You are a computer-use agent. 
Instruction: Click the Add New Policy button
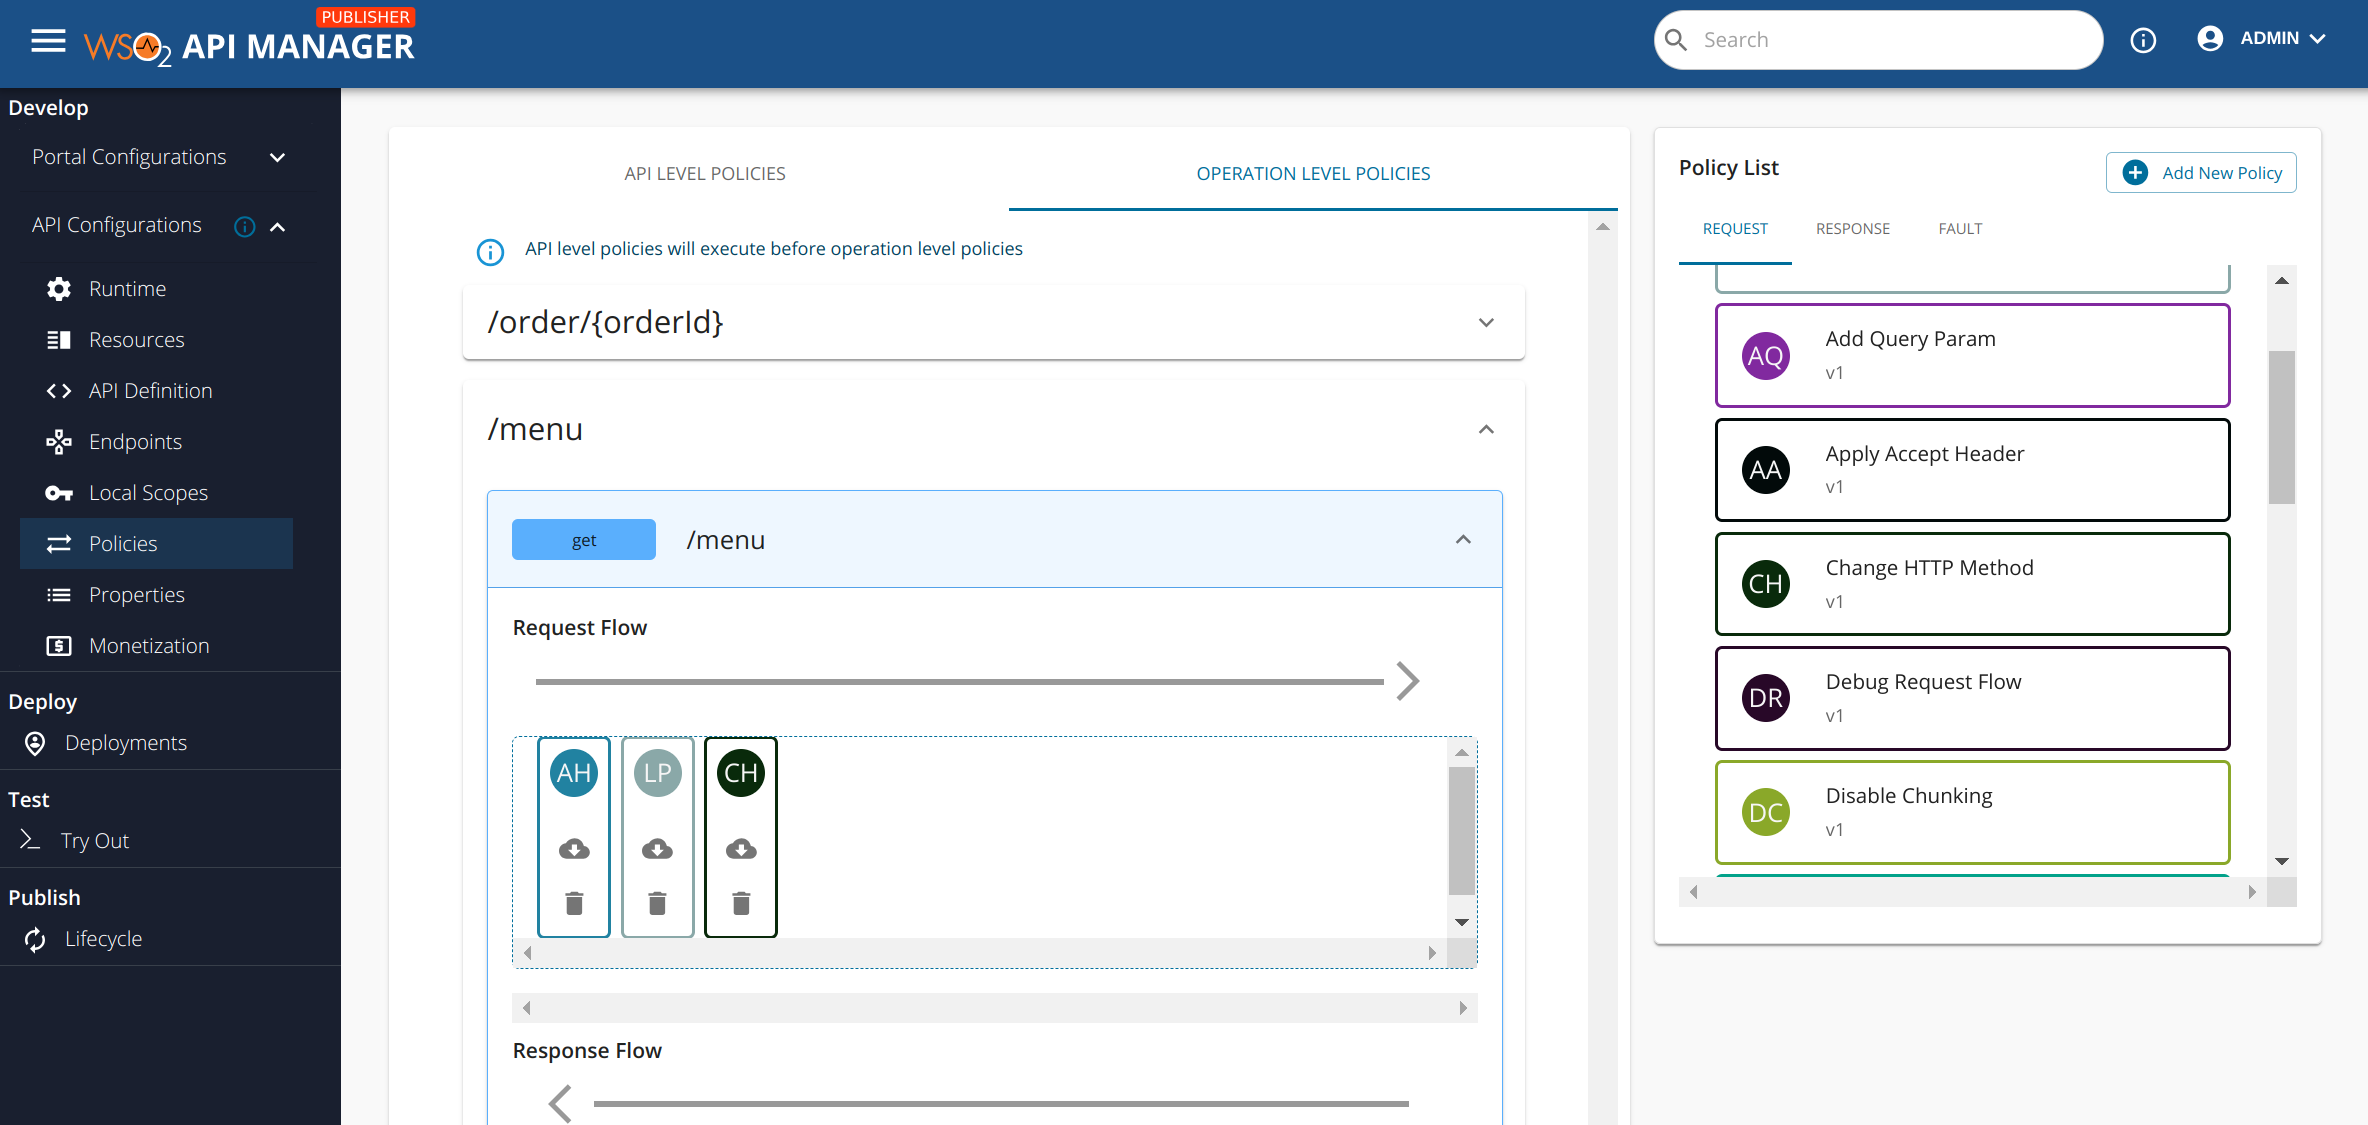pos(2201,173)
